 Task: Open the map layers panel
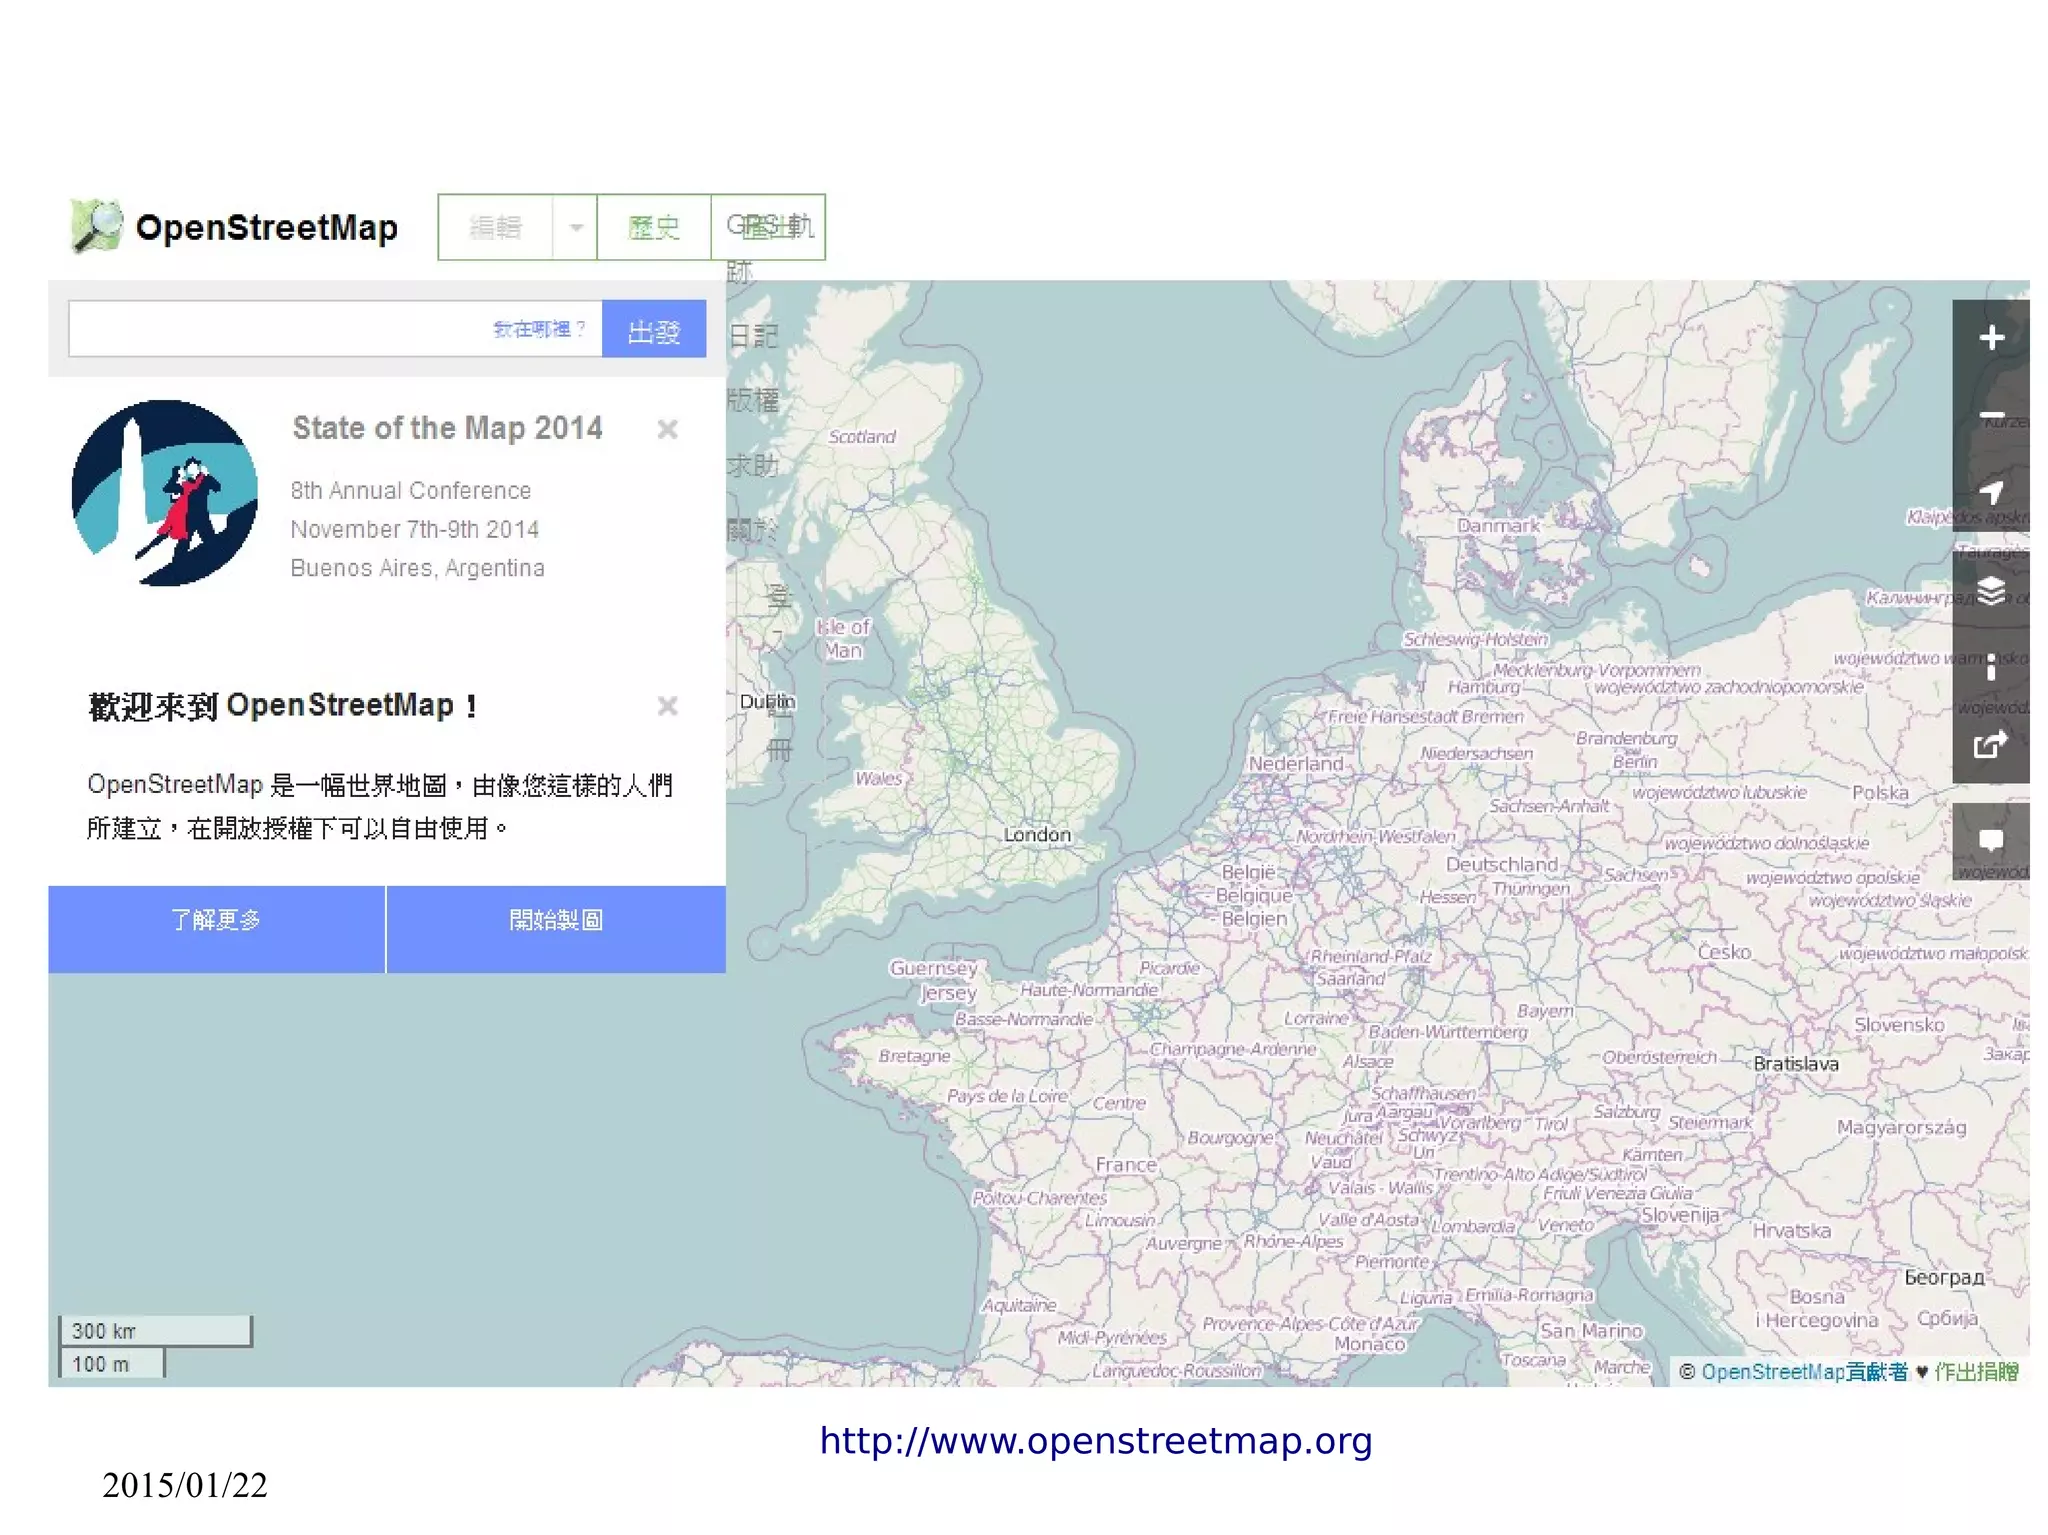(x=1990, y=590)
